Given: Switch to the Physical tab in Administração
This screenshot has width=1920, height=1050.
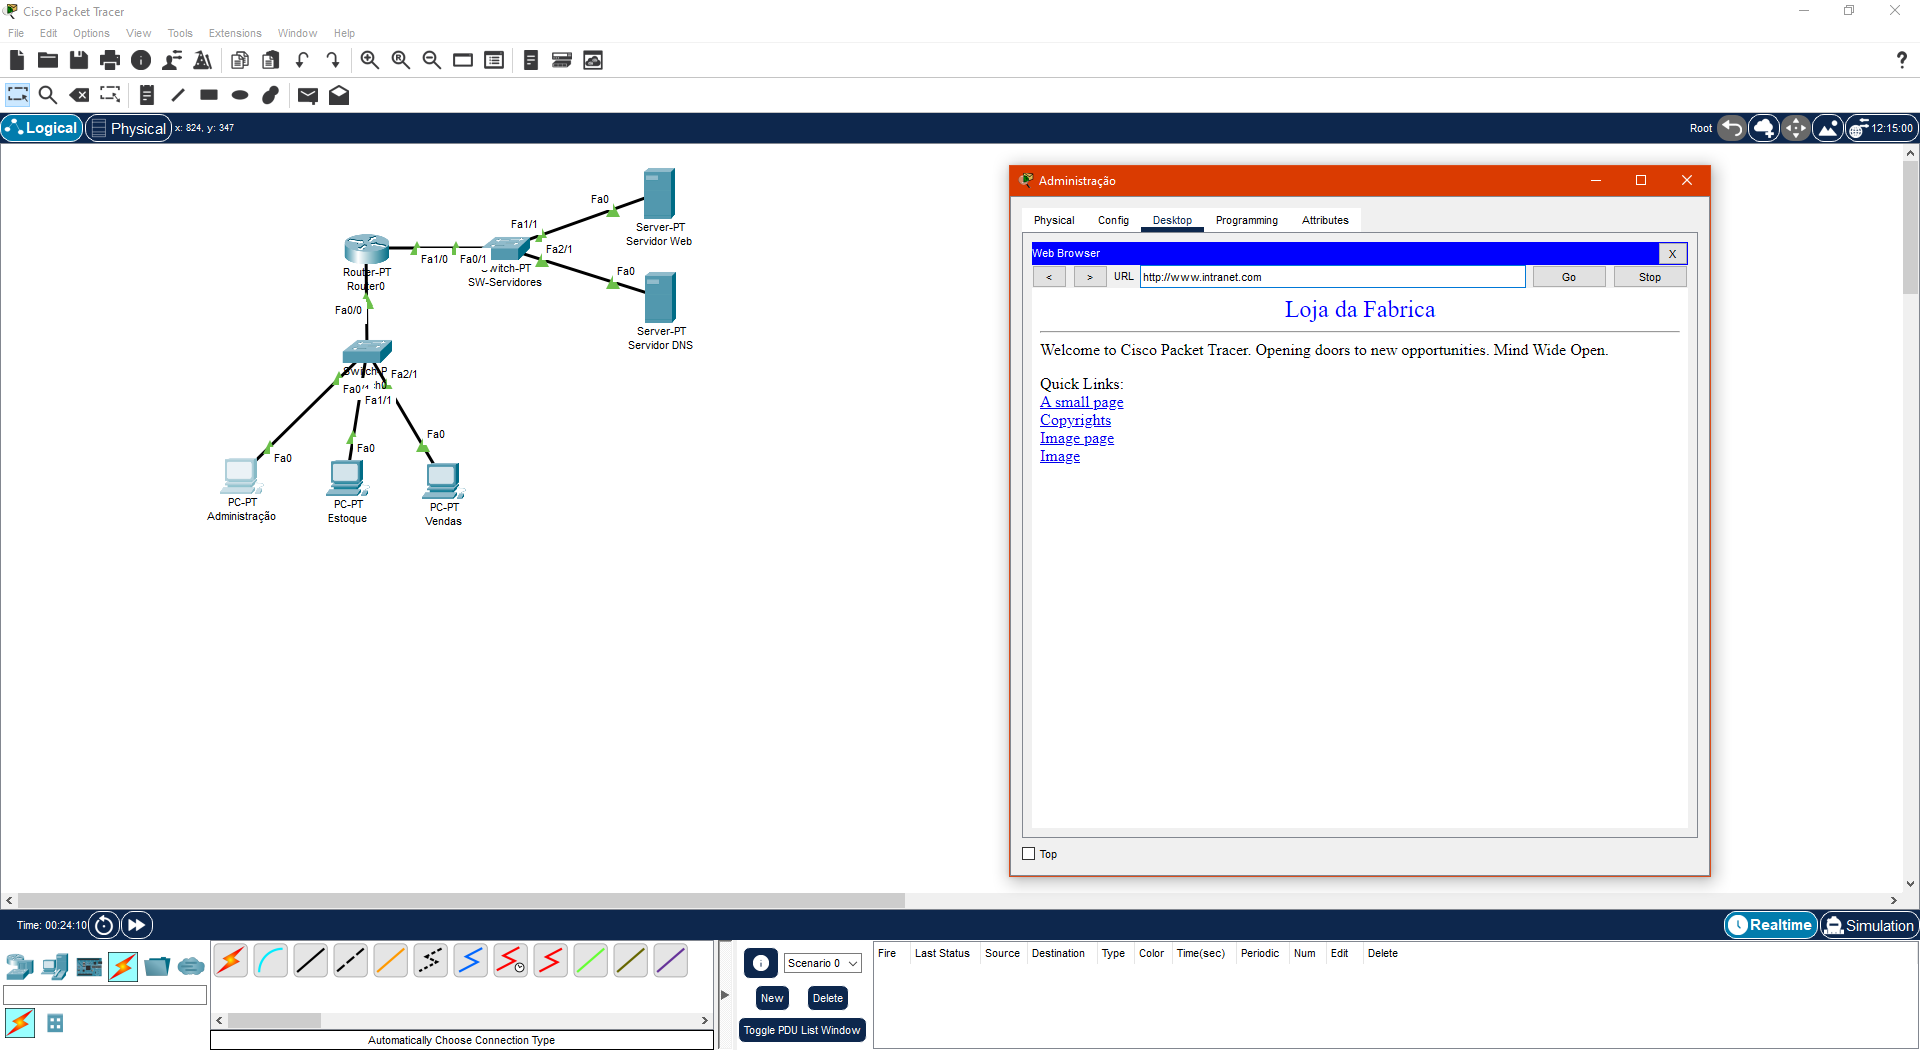Looking at the screenshot, I should click(x=1054, y=220).
